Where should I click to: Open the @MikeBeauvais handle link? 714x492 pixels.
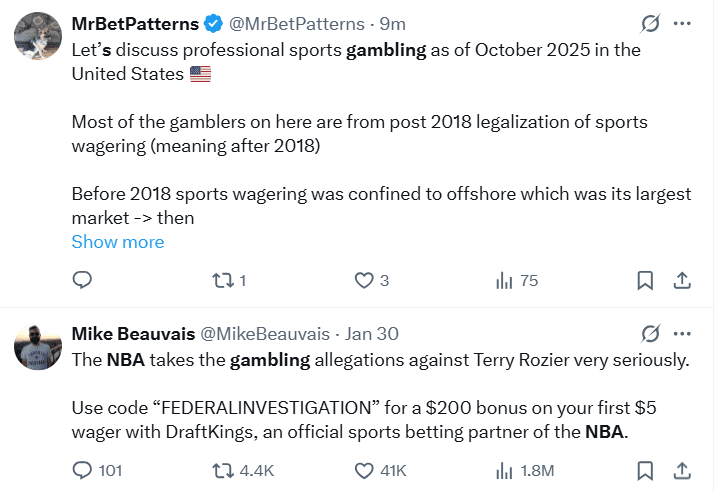[263, 333]
